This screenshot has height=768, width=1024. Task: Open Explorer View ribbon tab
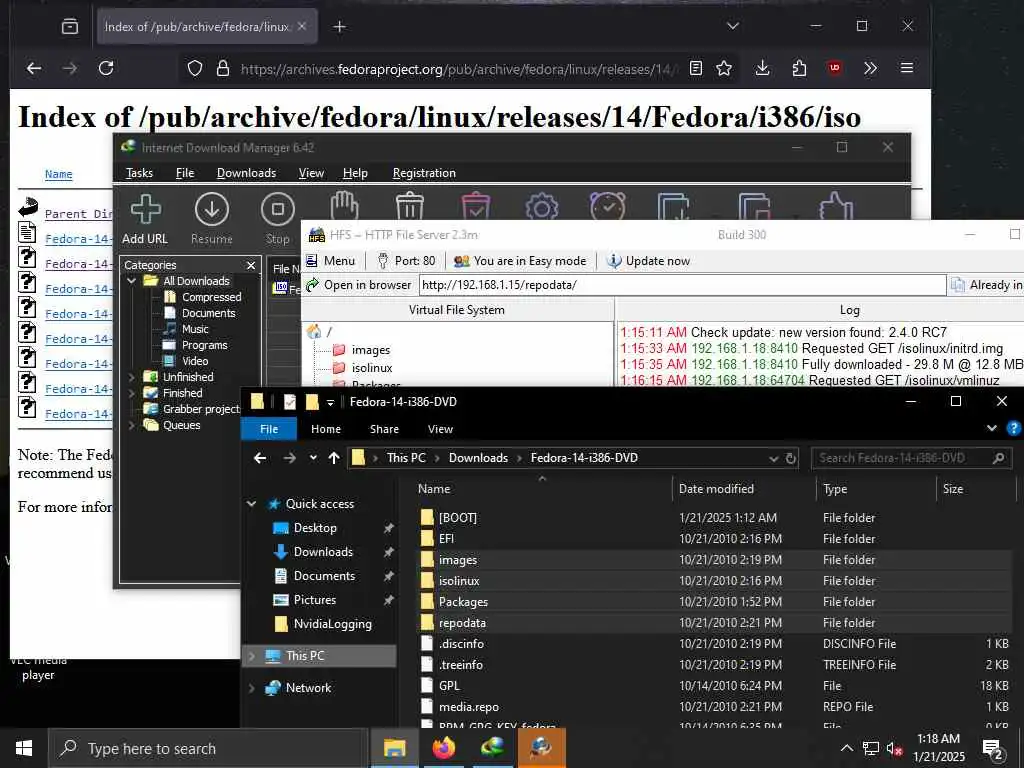(440, 429)
